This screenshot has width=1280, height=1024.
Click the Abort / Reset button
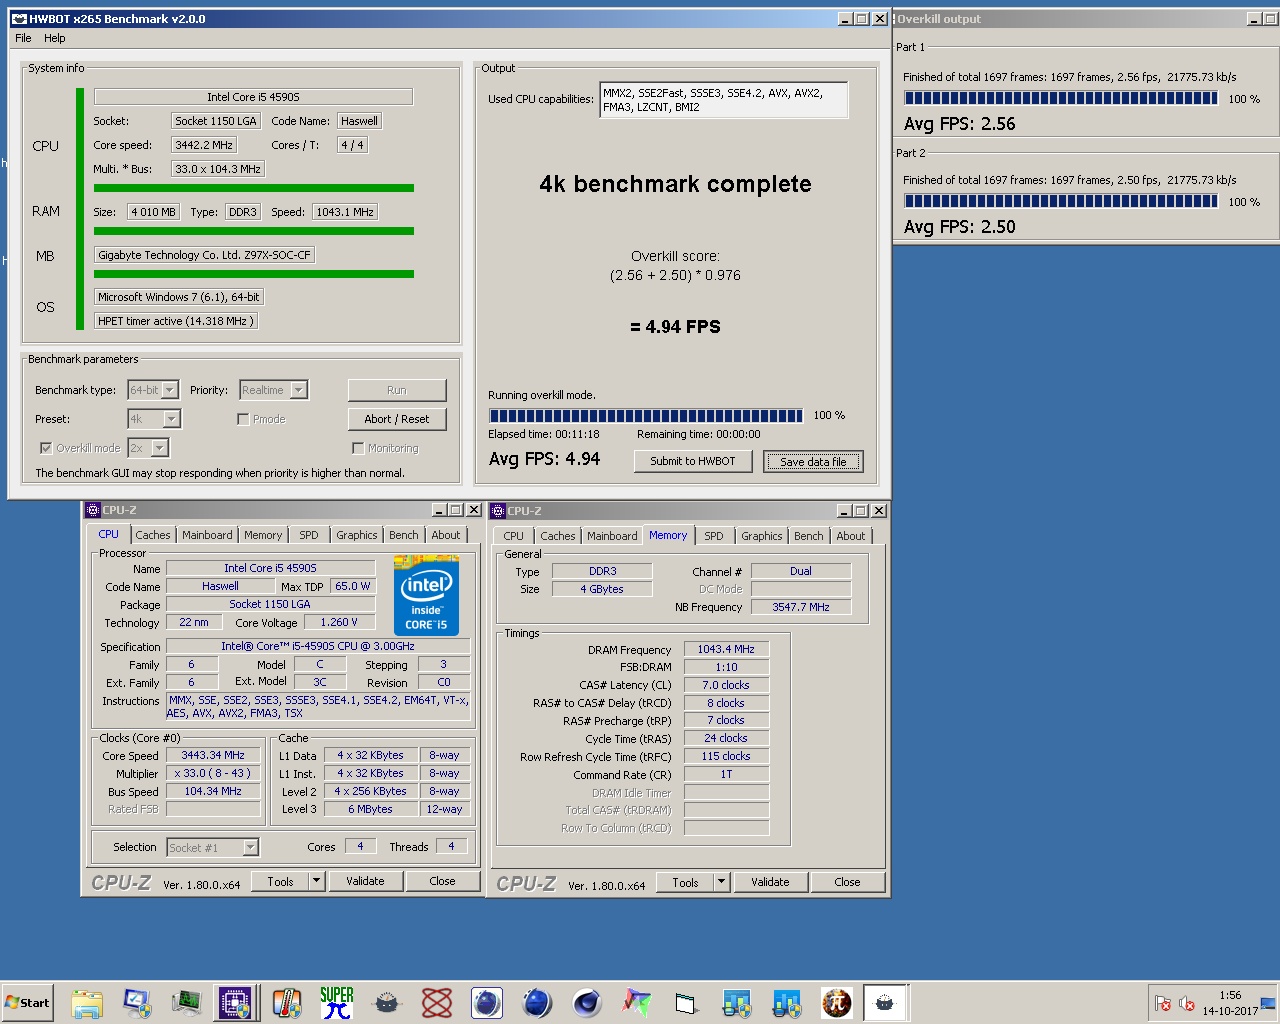click(397, 419)
